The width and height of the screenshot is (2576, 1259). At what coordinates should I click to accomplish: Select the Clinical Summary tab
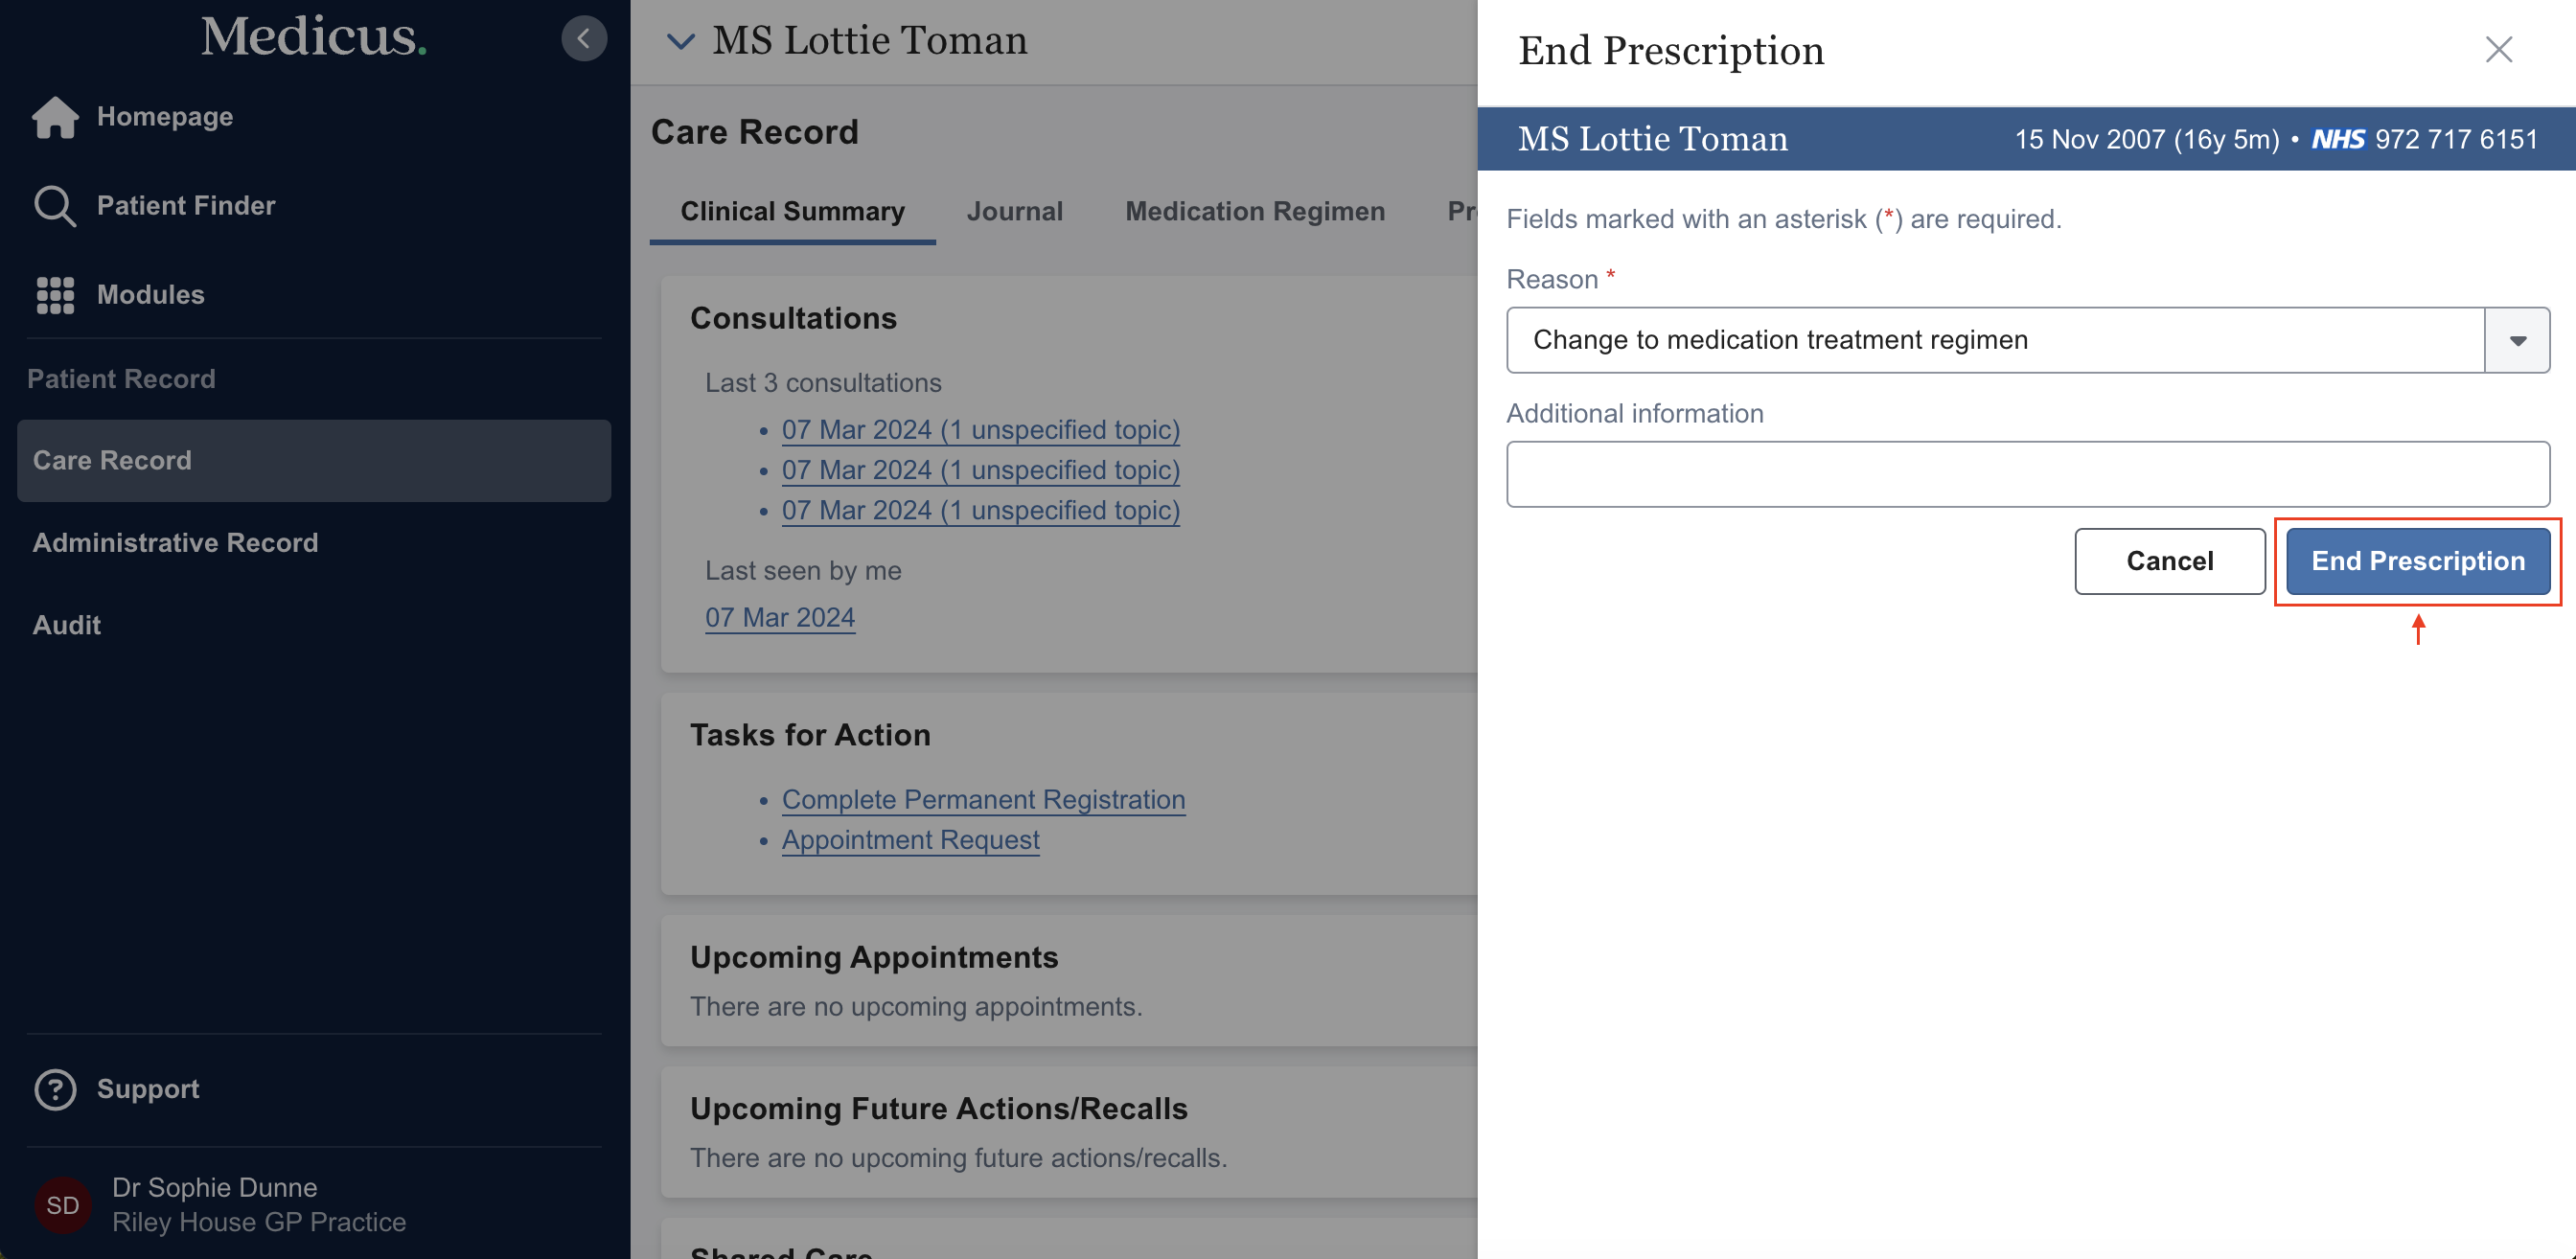[x=792, y=211]
